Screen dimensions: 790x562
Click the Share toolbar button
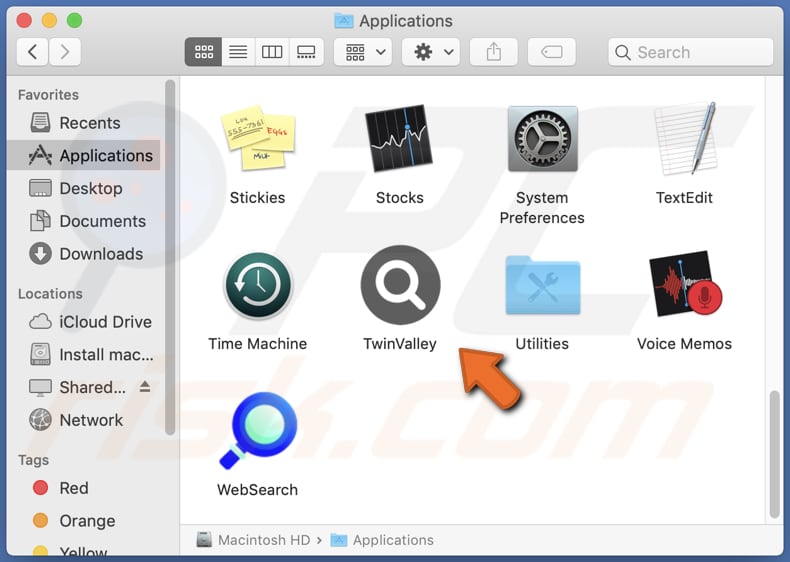tap(494, 52)
